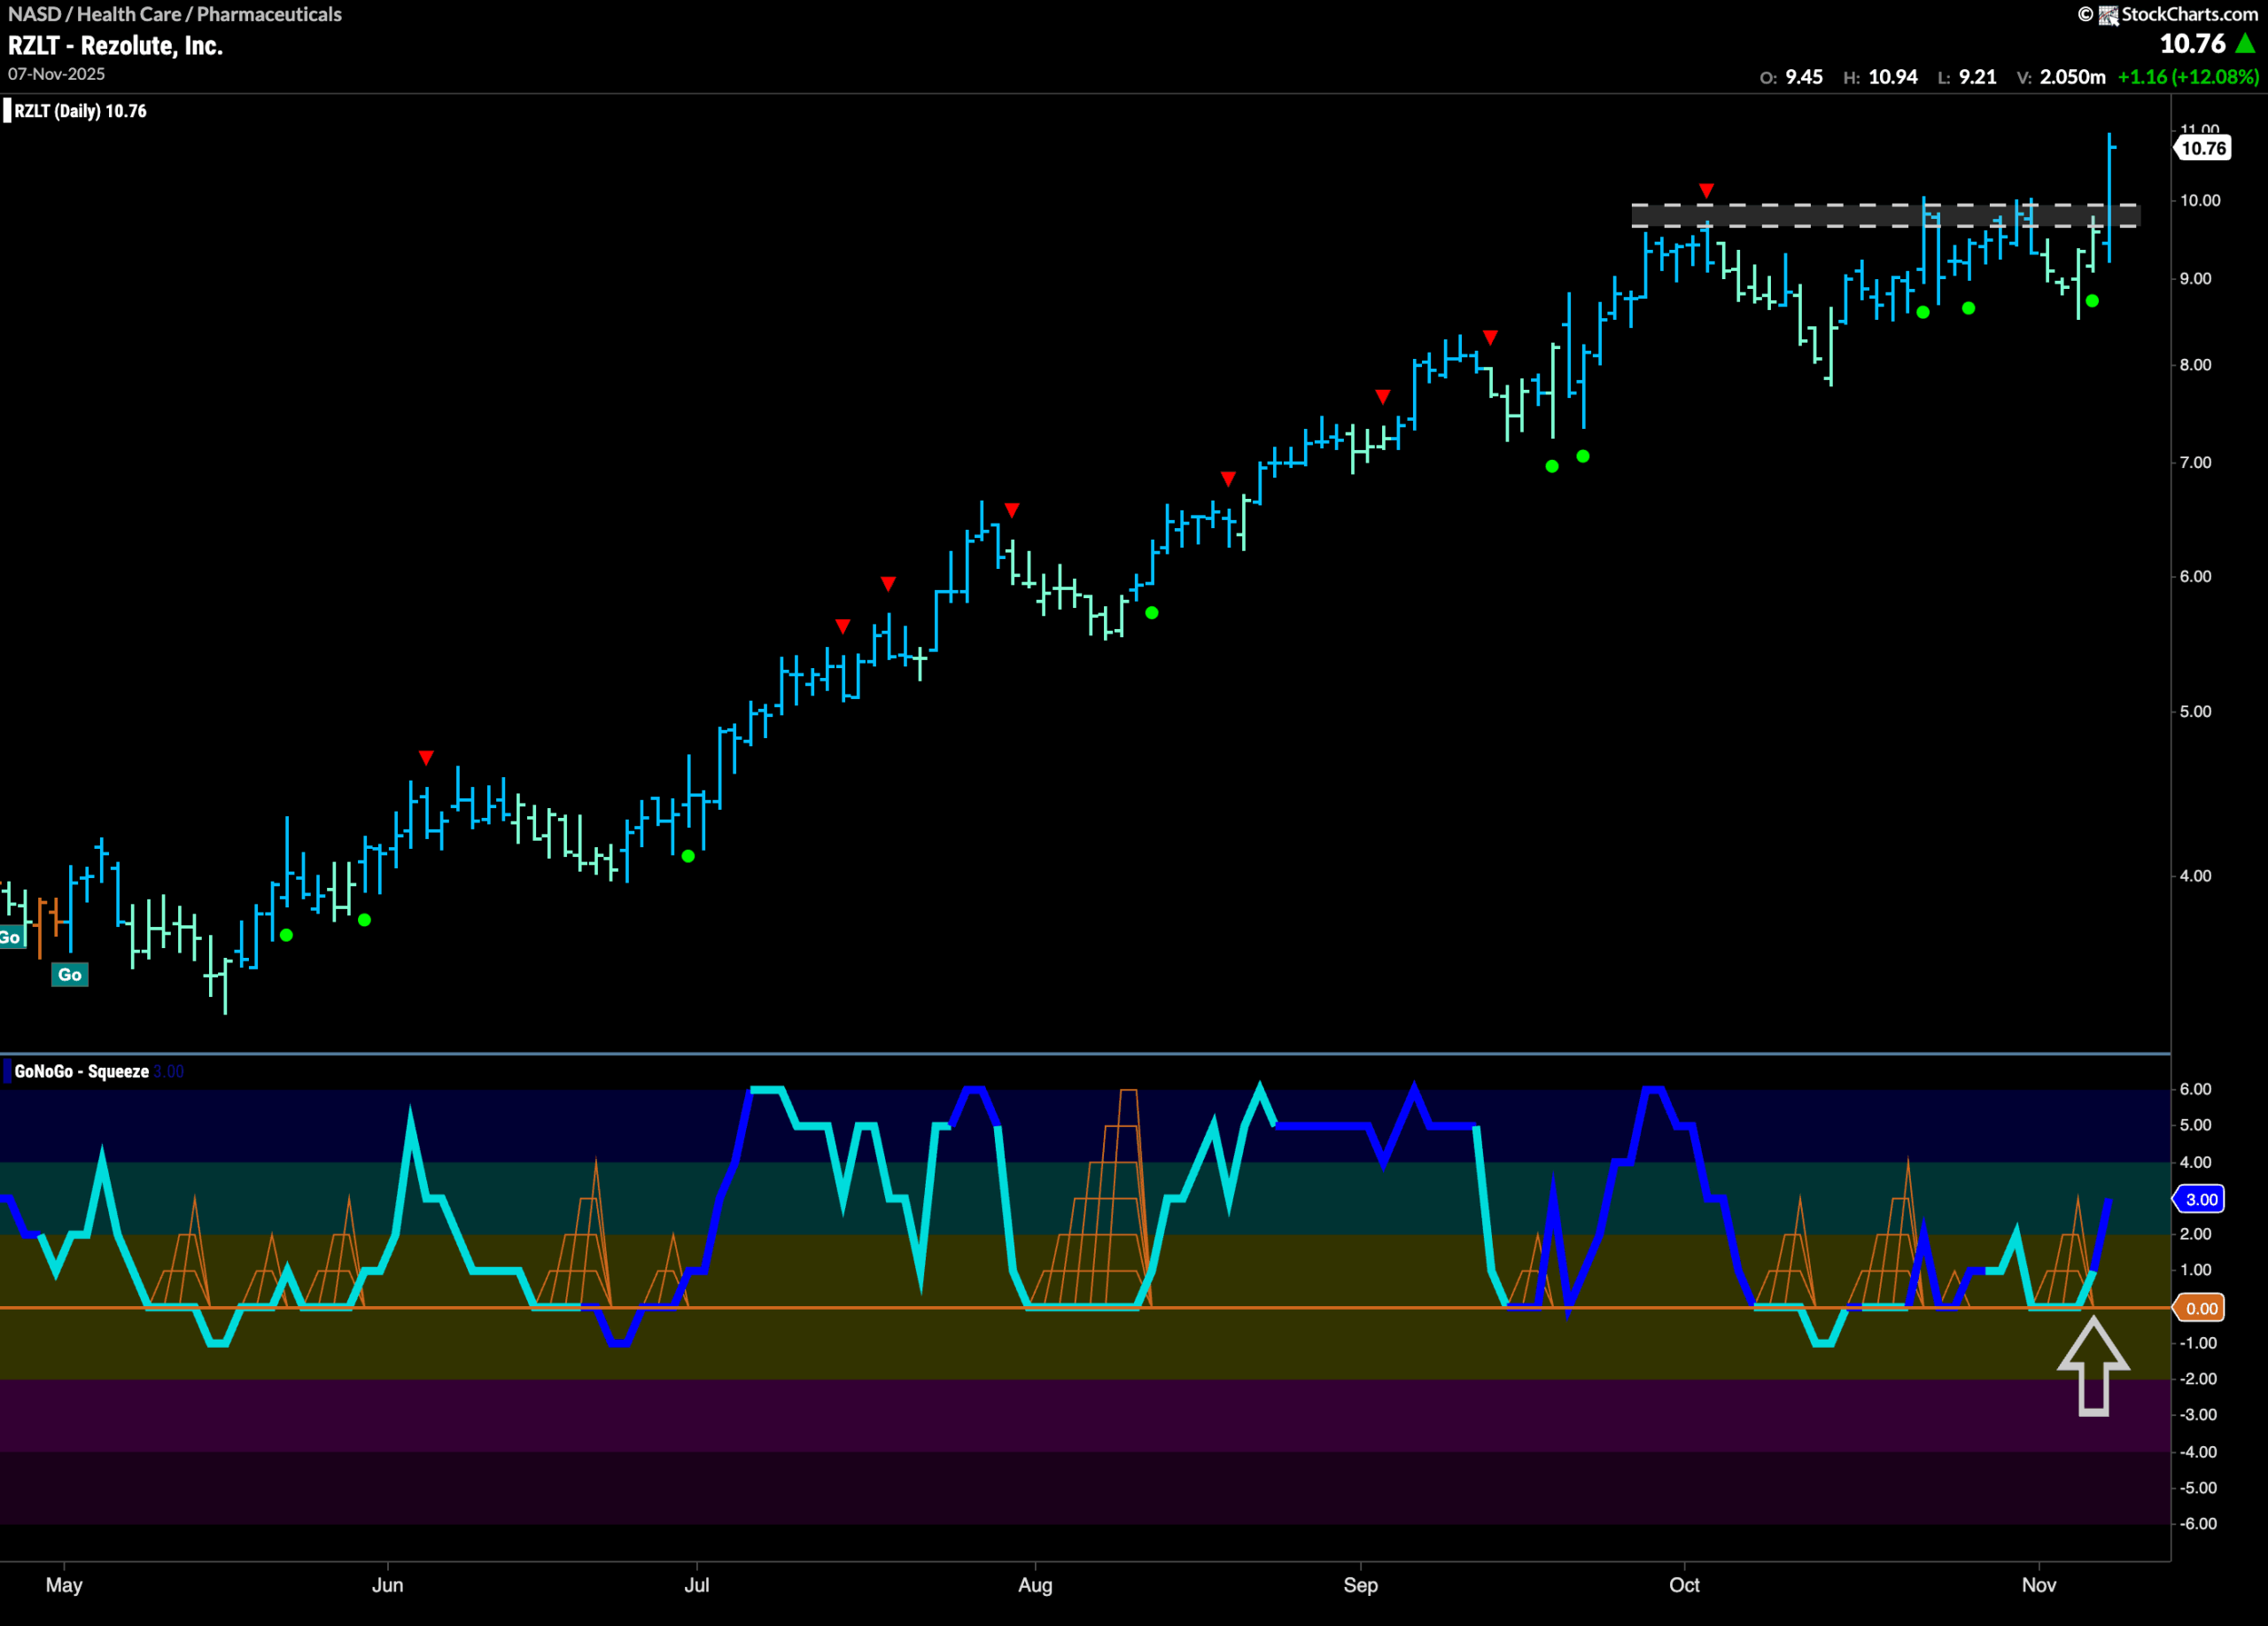Click the Nov label on time axis
2268x1626 pixels.
point(2039,1585)
